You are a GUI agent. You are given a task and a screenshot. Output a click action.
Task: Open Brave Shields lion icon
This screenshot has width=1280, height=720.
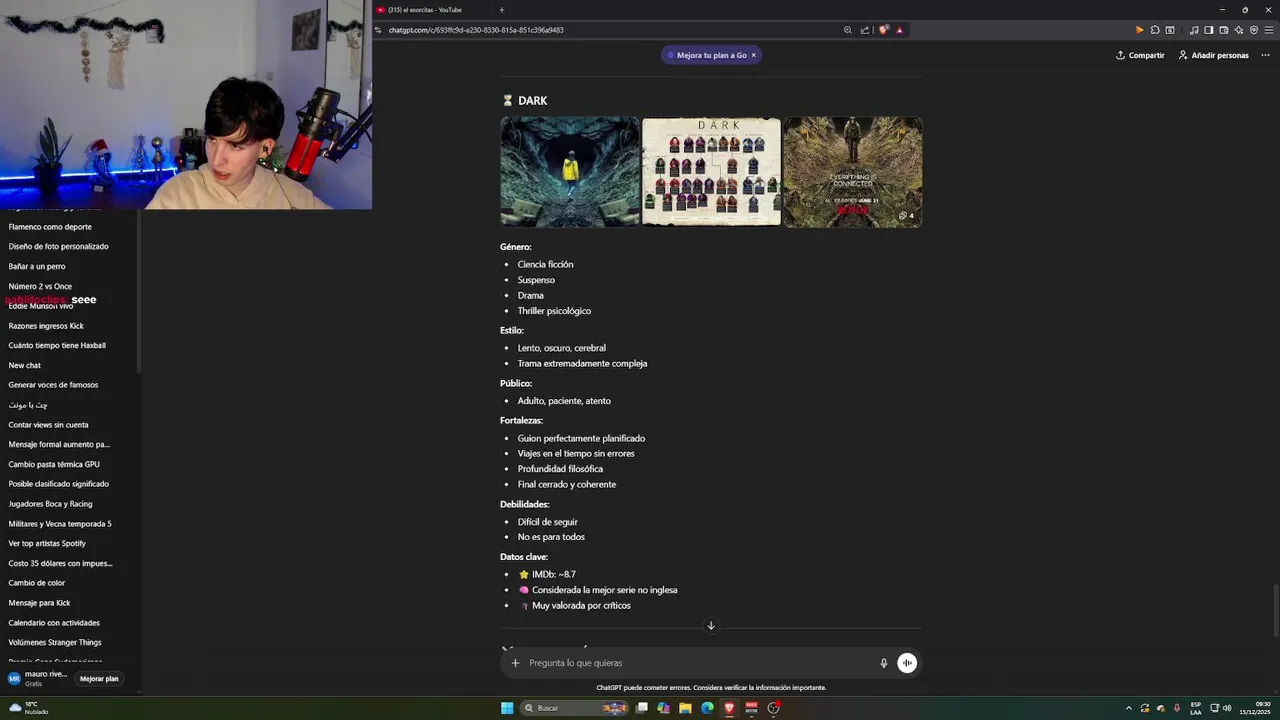click(x=883, y=30)
